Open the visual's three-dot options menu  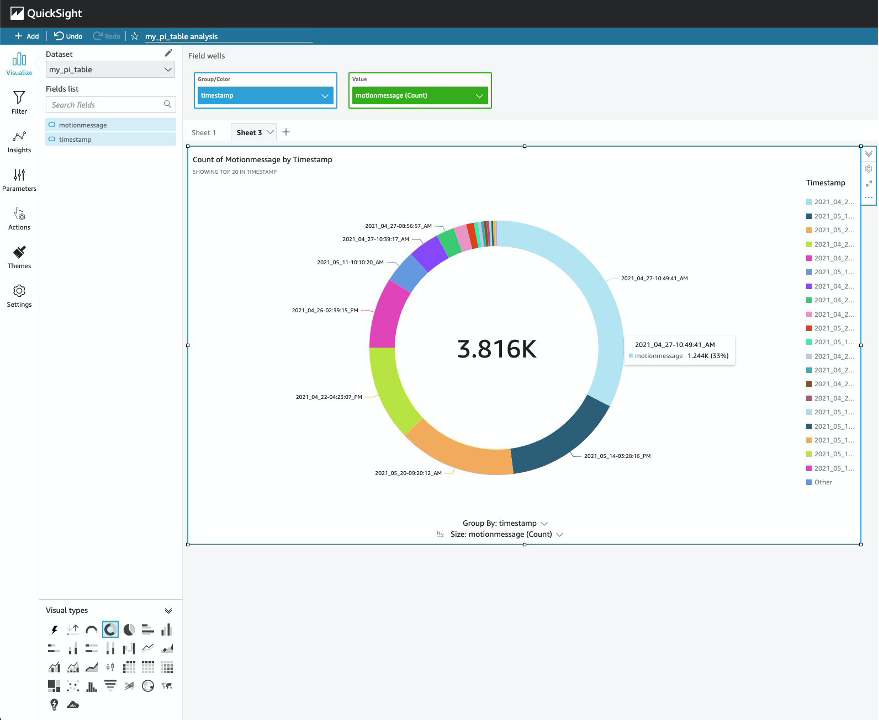click(868, 197)
